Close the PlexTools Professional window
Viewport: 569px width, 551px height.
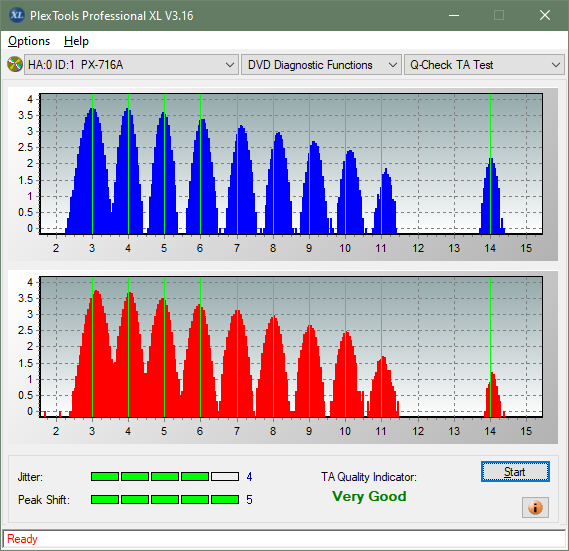coord(545,15)
